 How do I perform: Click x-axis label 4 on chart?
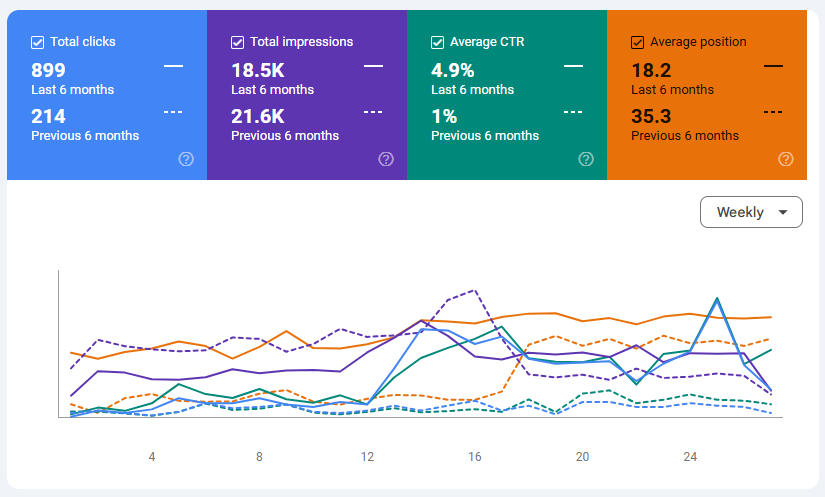click(152, 457)
